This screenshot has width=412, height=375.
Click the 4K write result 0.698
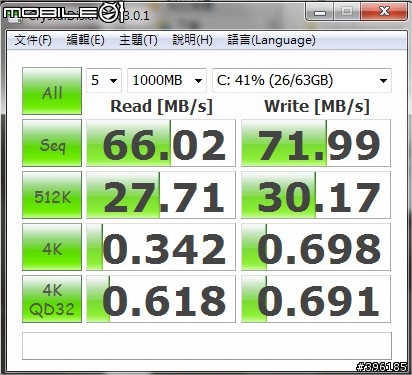(316, 247)
